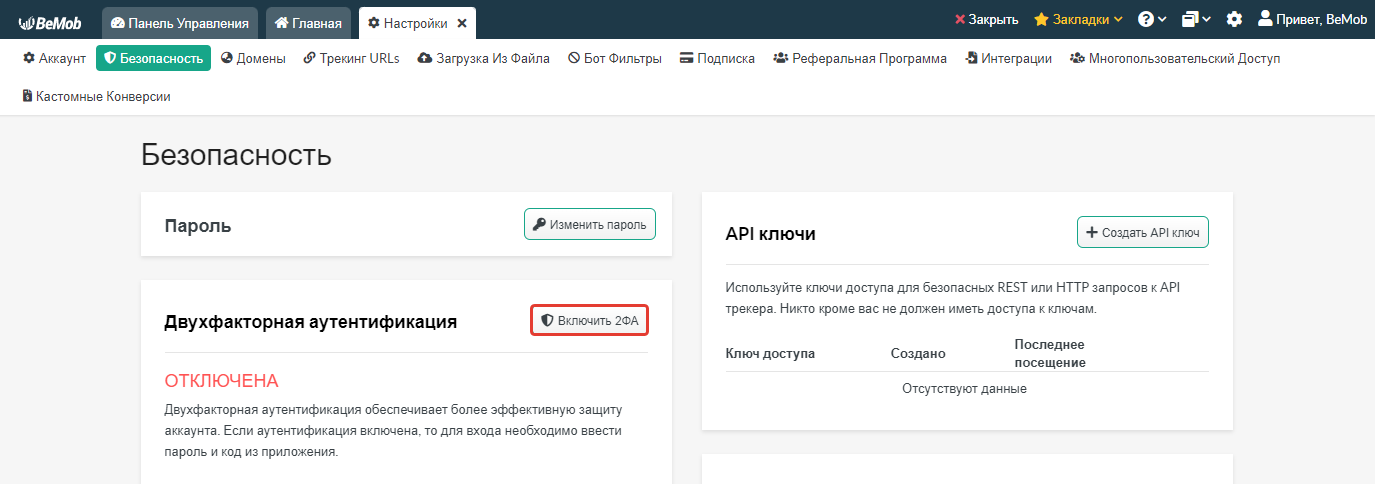Viewport: 1375px width, 484px height.
Task: Click the Изменить пароль button
Action: click(590, 224)
